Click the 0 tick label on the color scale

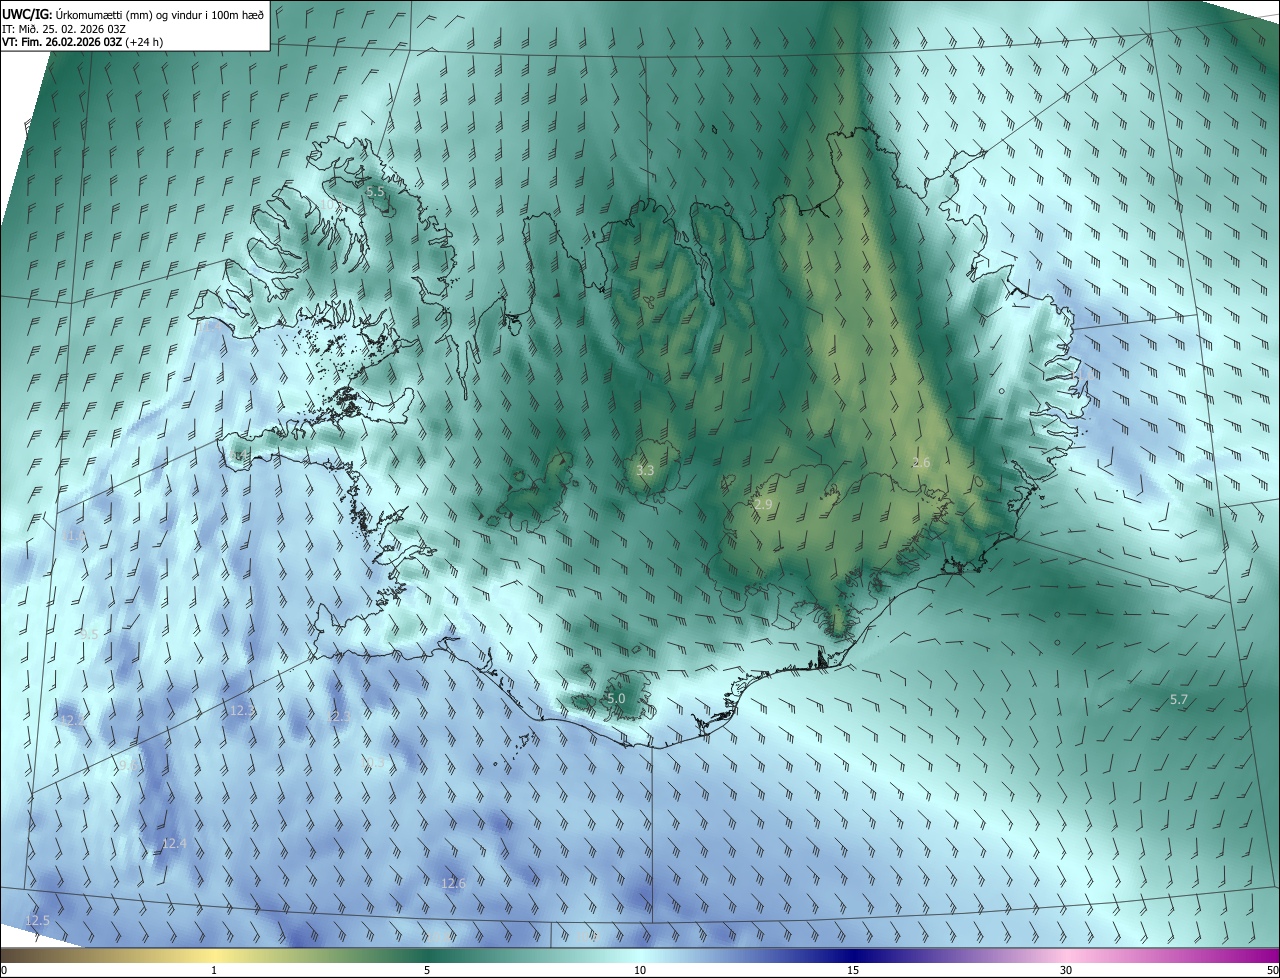pyautogui.click(x=4, y=970)
